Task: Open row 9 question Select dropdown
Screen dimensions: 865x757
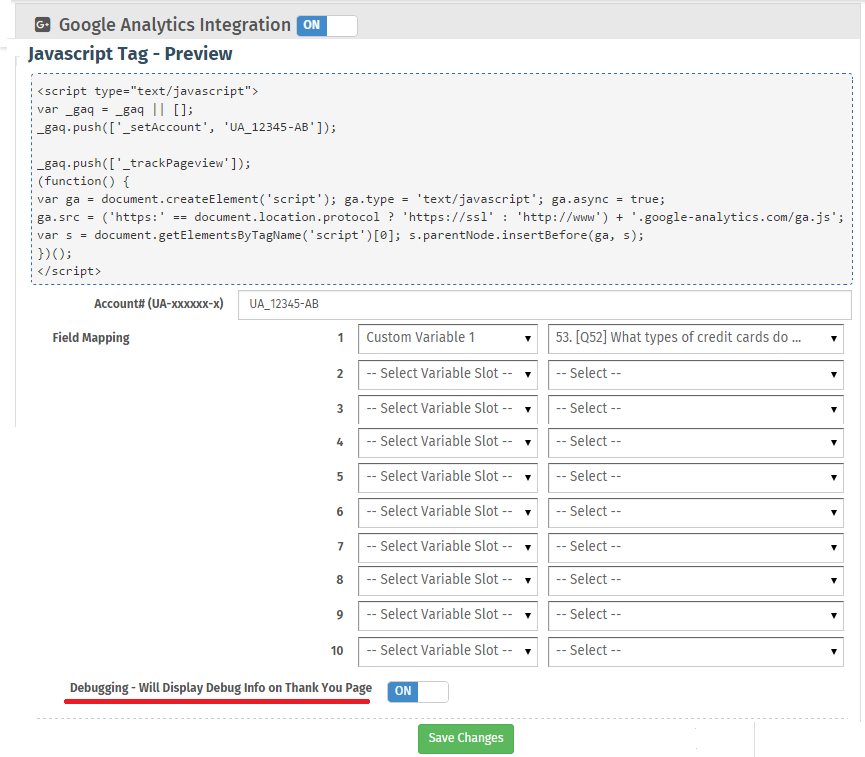Action: 696,616
